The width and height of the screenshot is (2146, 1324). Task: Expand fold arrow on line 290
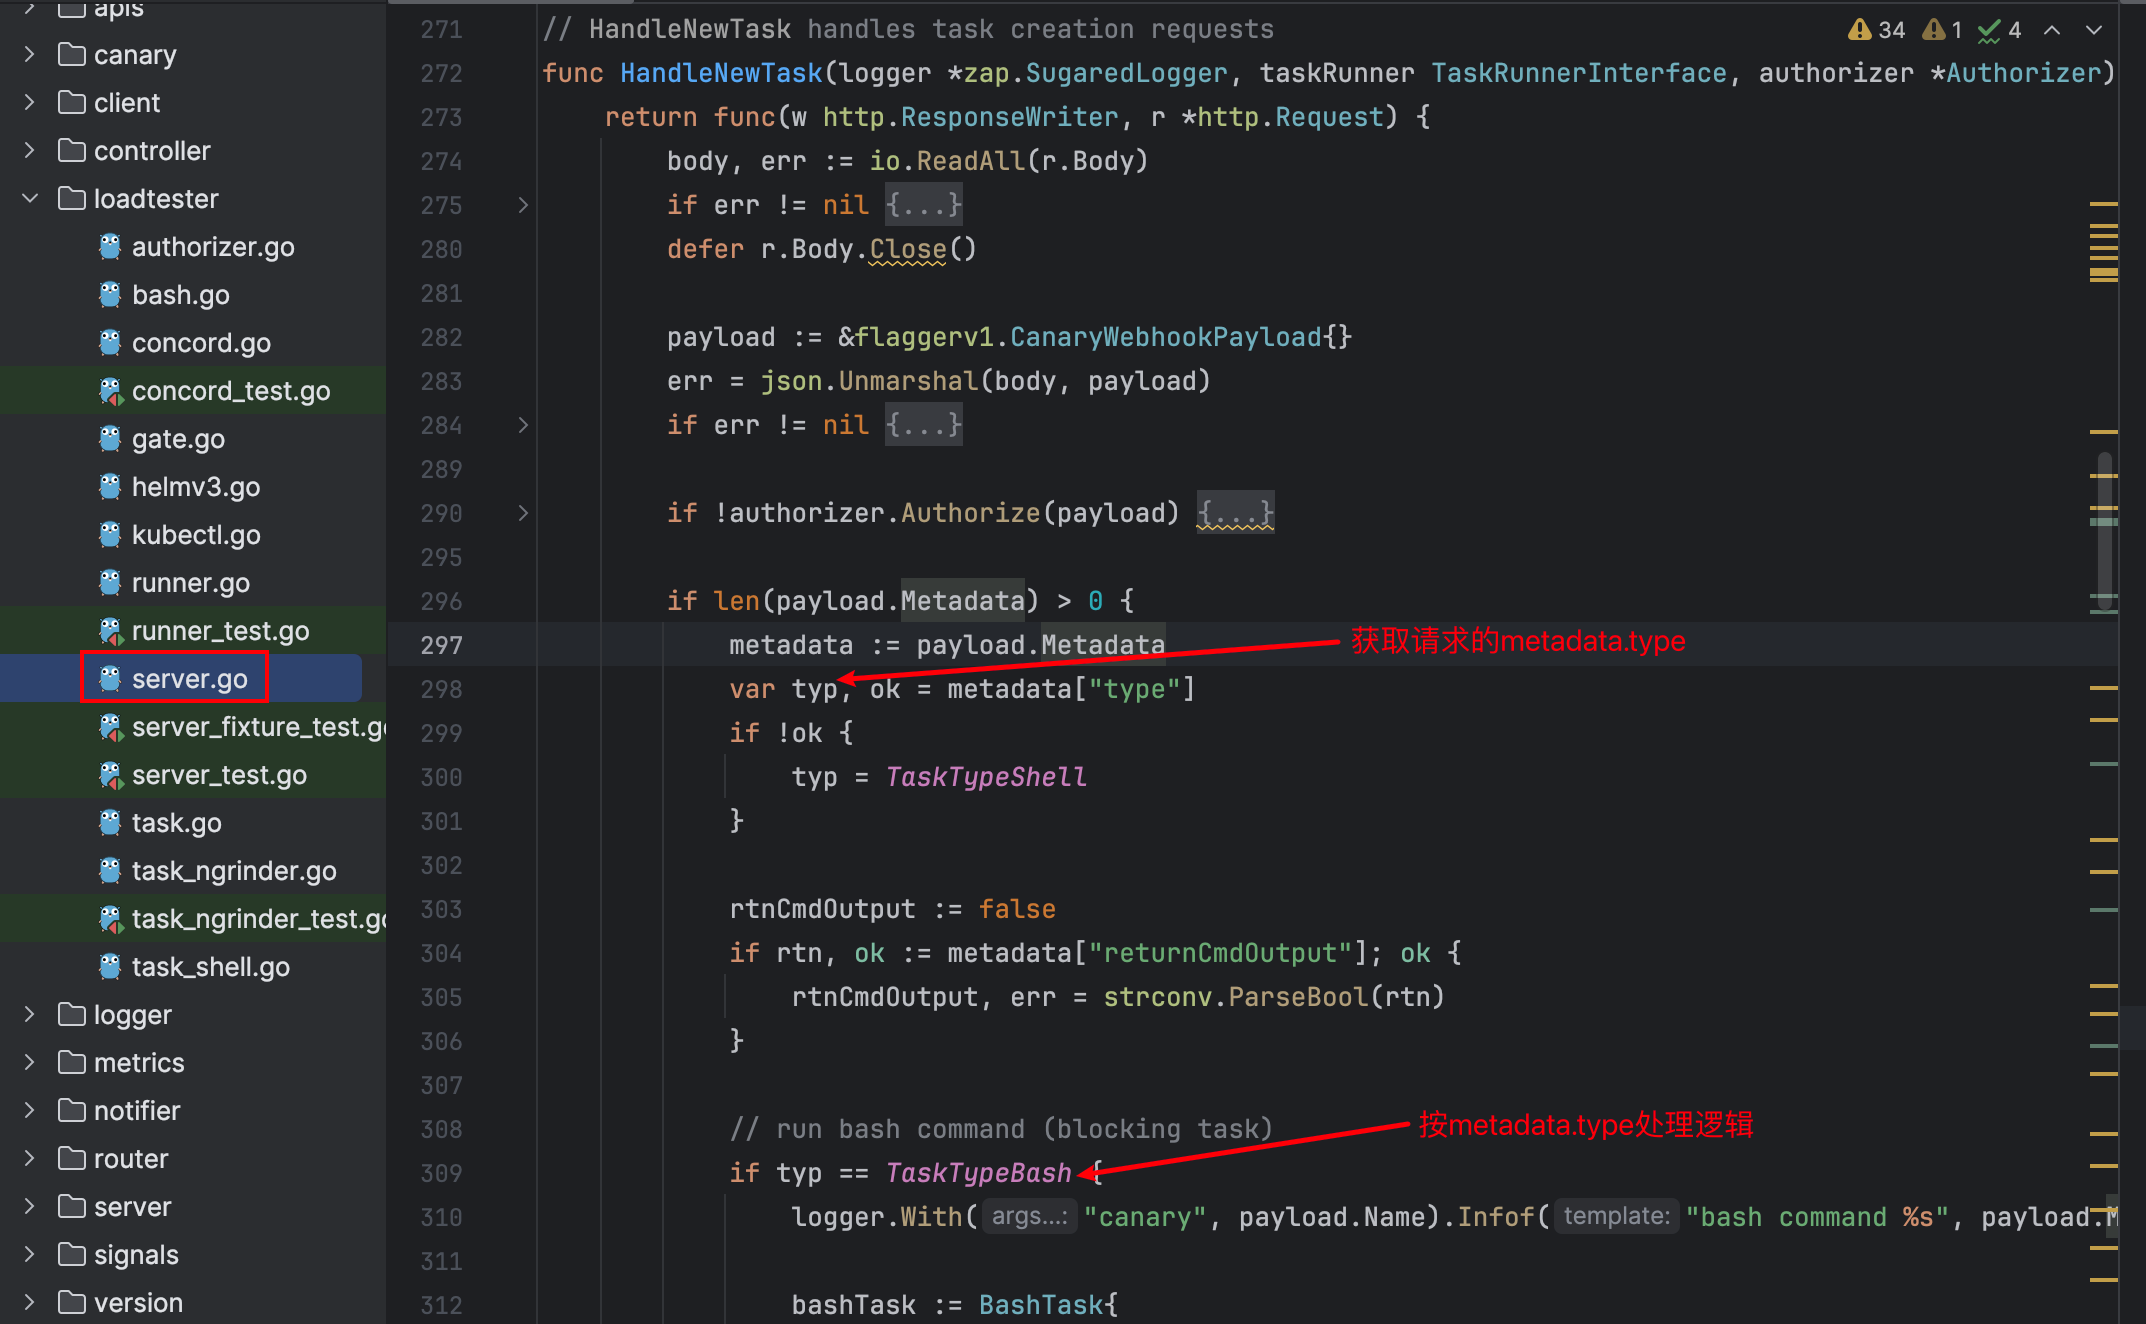pos(523,513)
